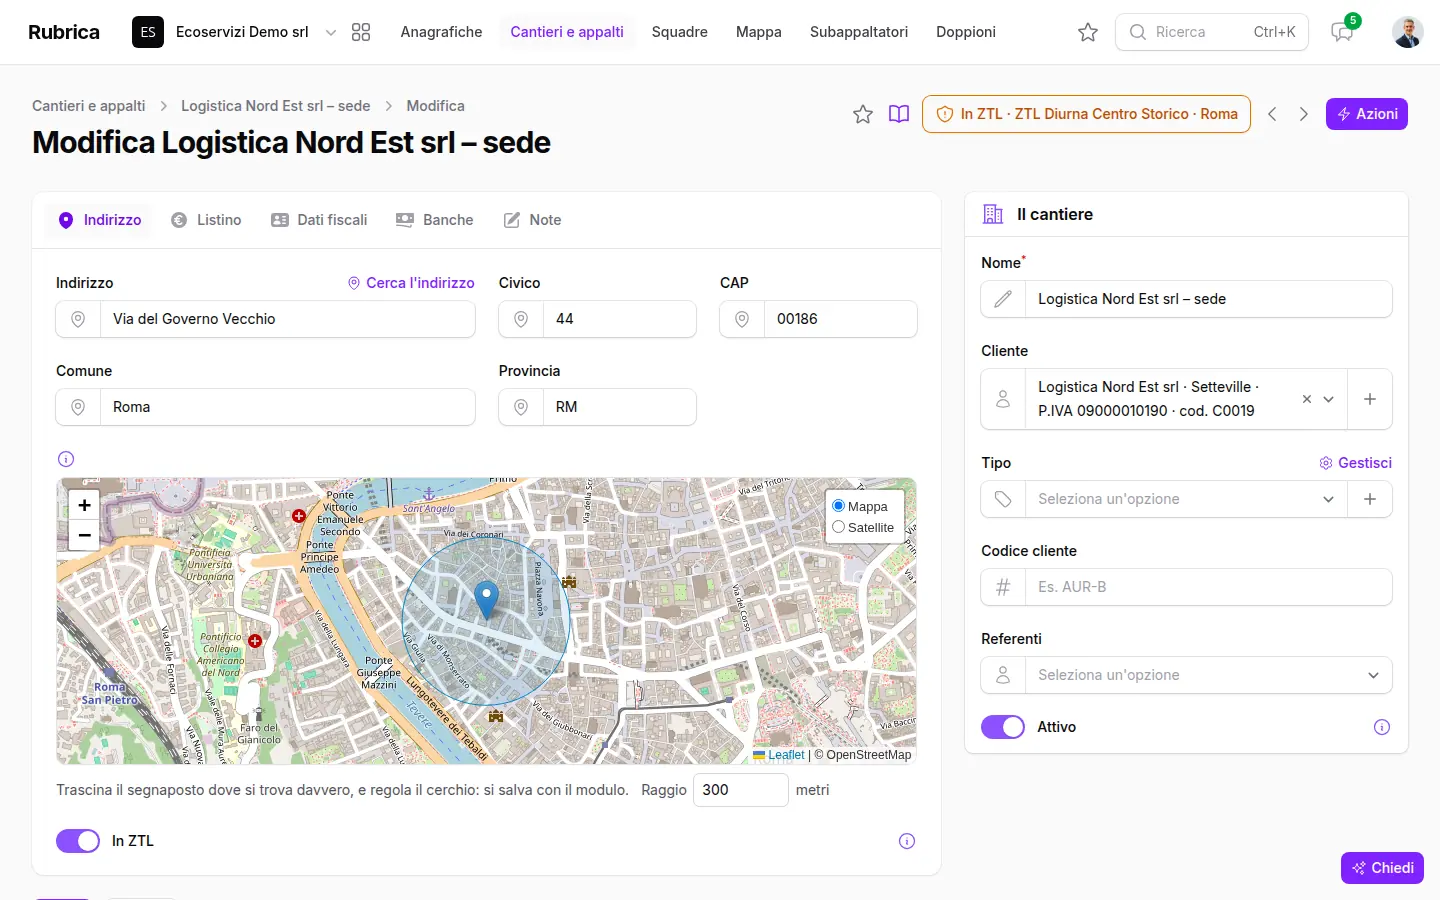
Task: Switch to the Note tab
Action: [x=532, y=220]
